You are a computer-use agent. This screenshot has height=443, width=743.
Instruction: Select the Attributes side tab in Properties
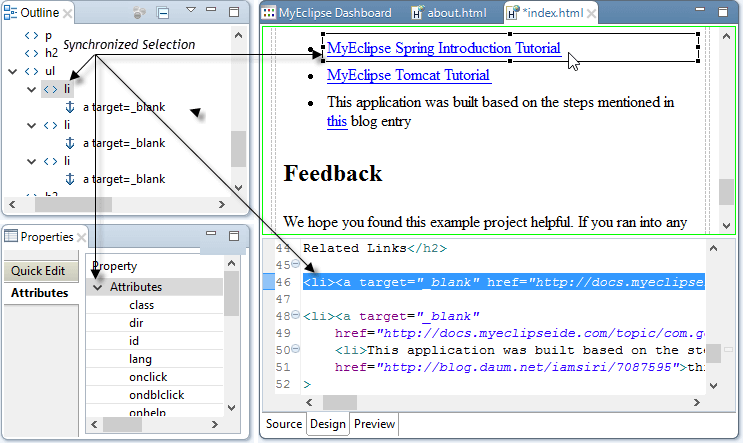click(40, 293)
